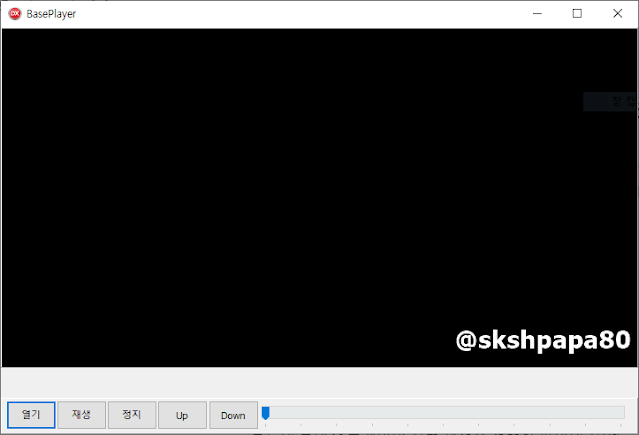Click the second tick mark under the seek slider
The image size is (639, 435).
click(301, 425)
